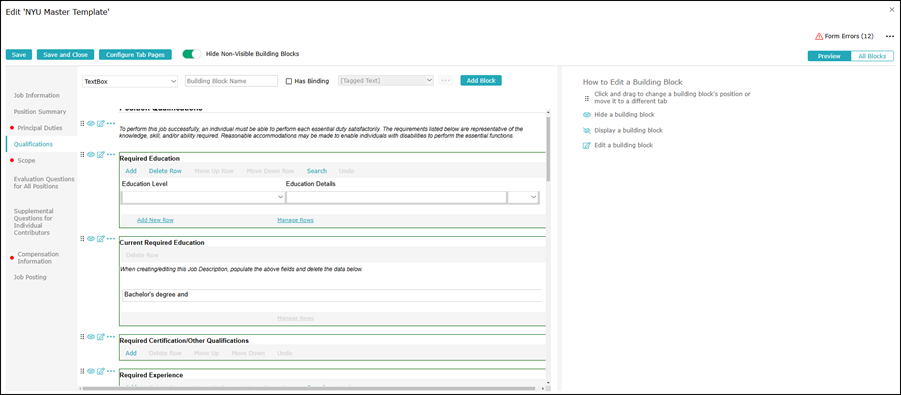Click the Form Errors warning triangle icon
Screen dimensions: 901x395
pyautogui.click(x=819, y=36)
